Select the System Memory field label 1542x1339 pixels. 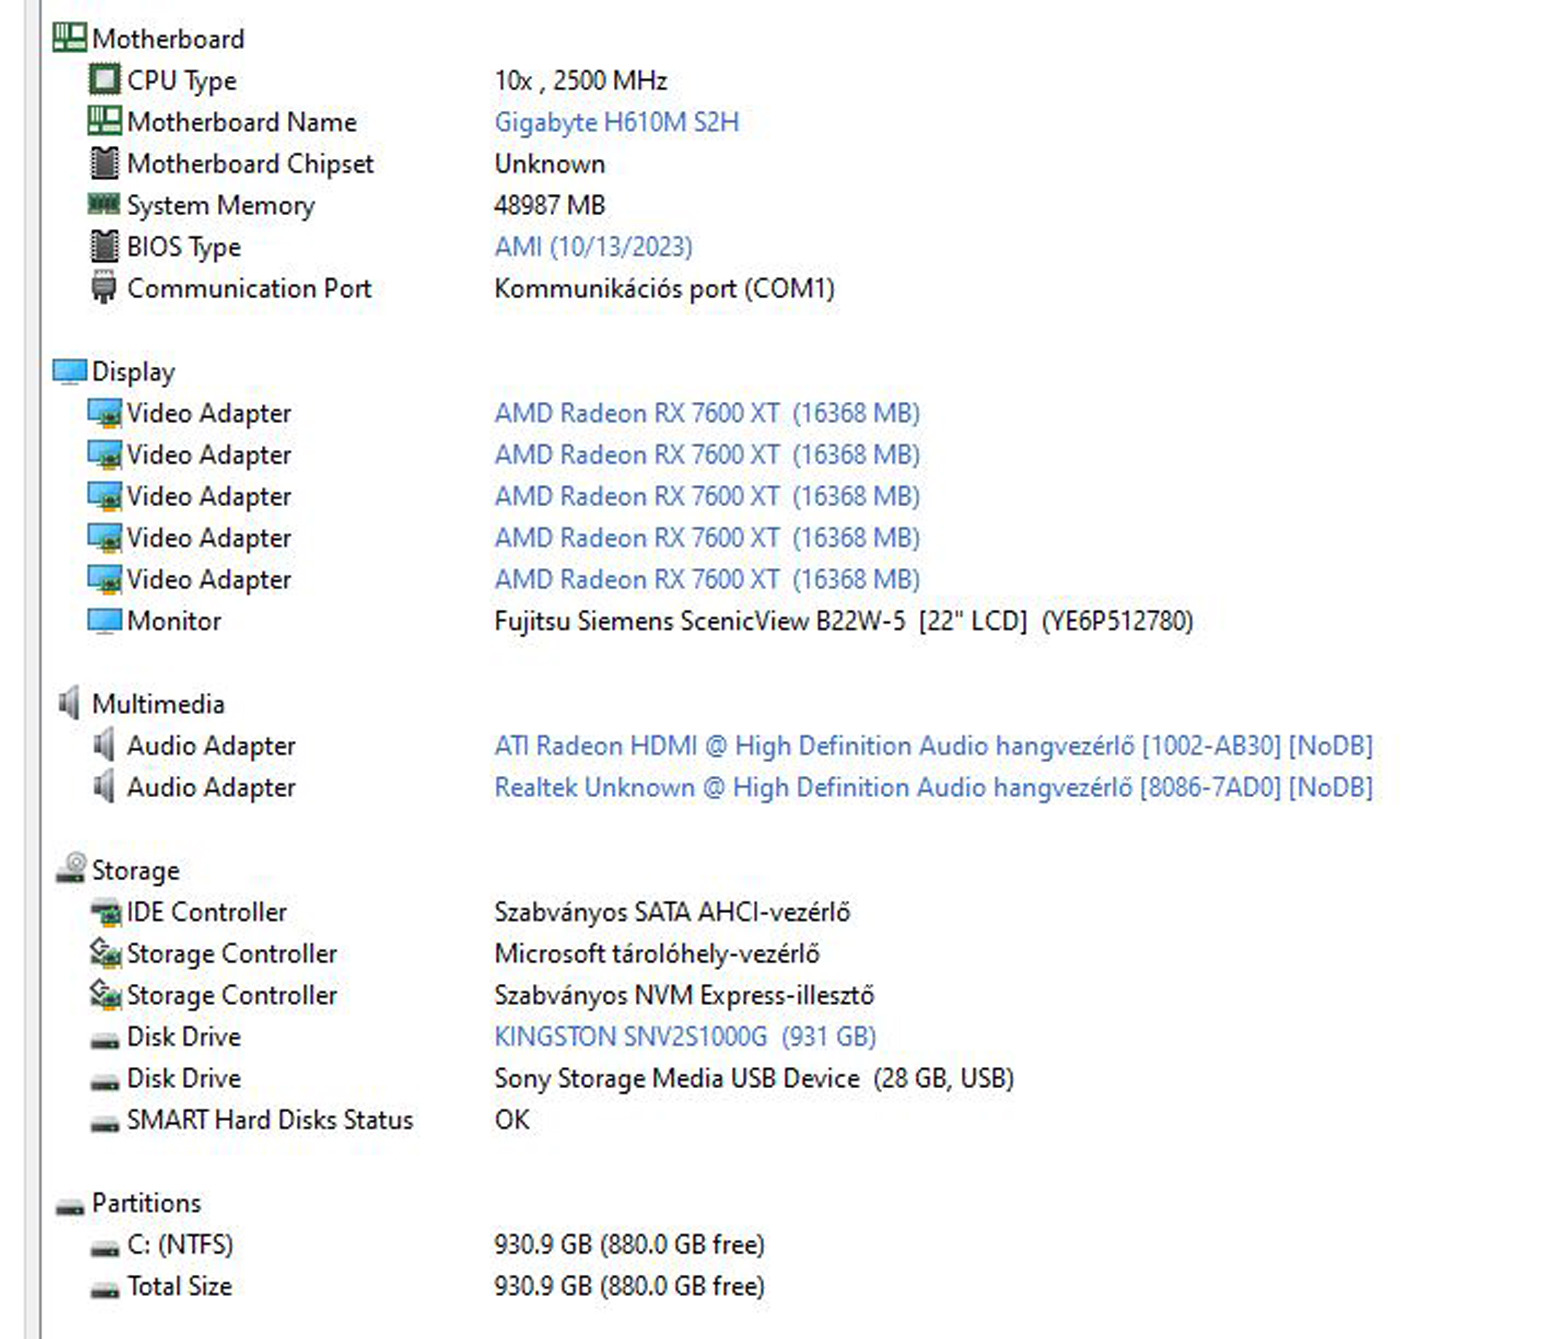point(221,206)
